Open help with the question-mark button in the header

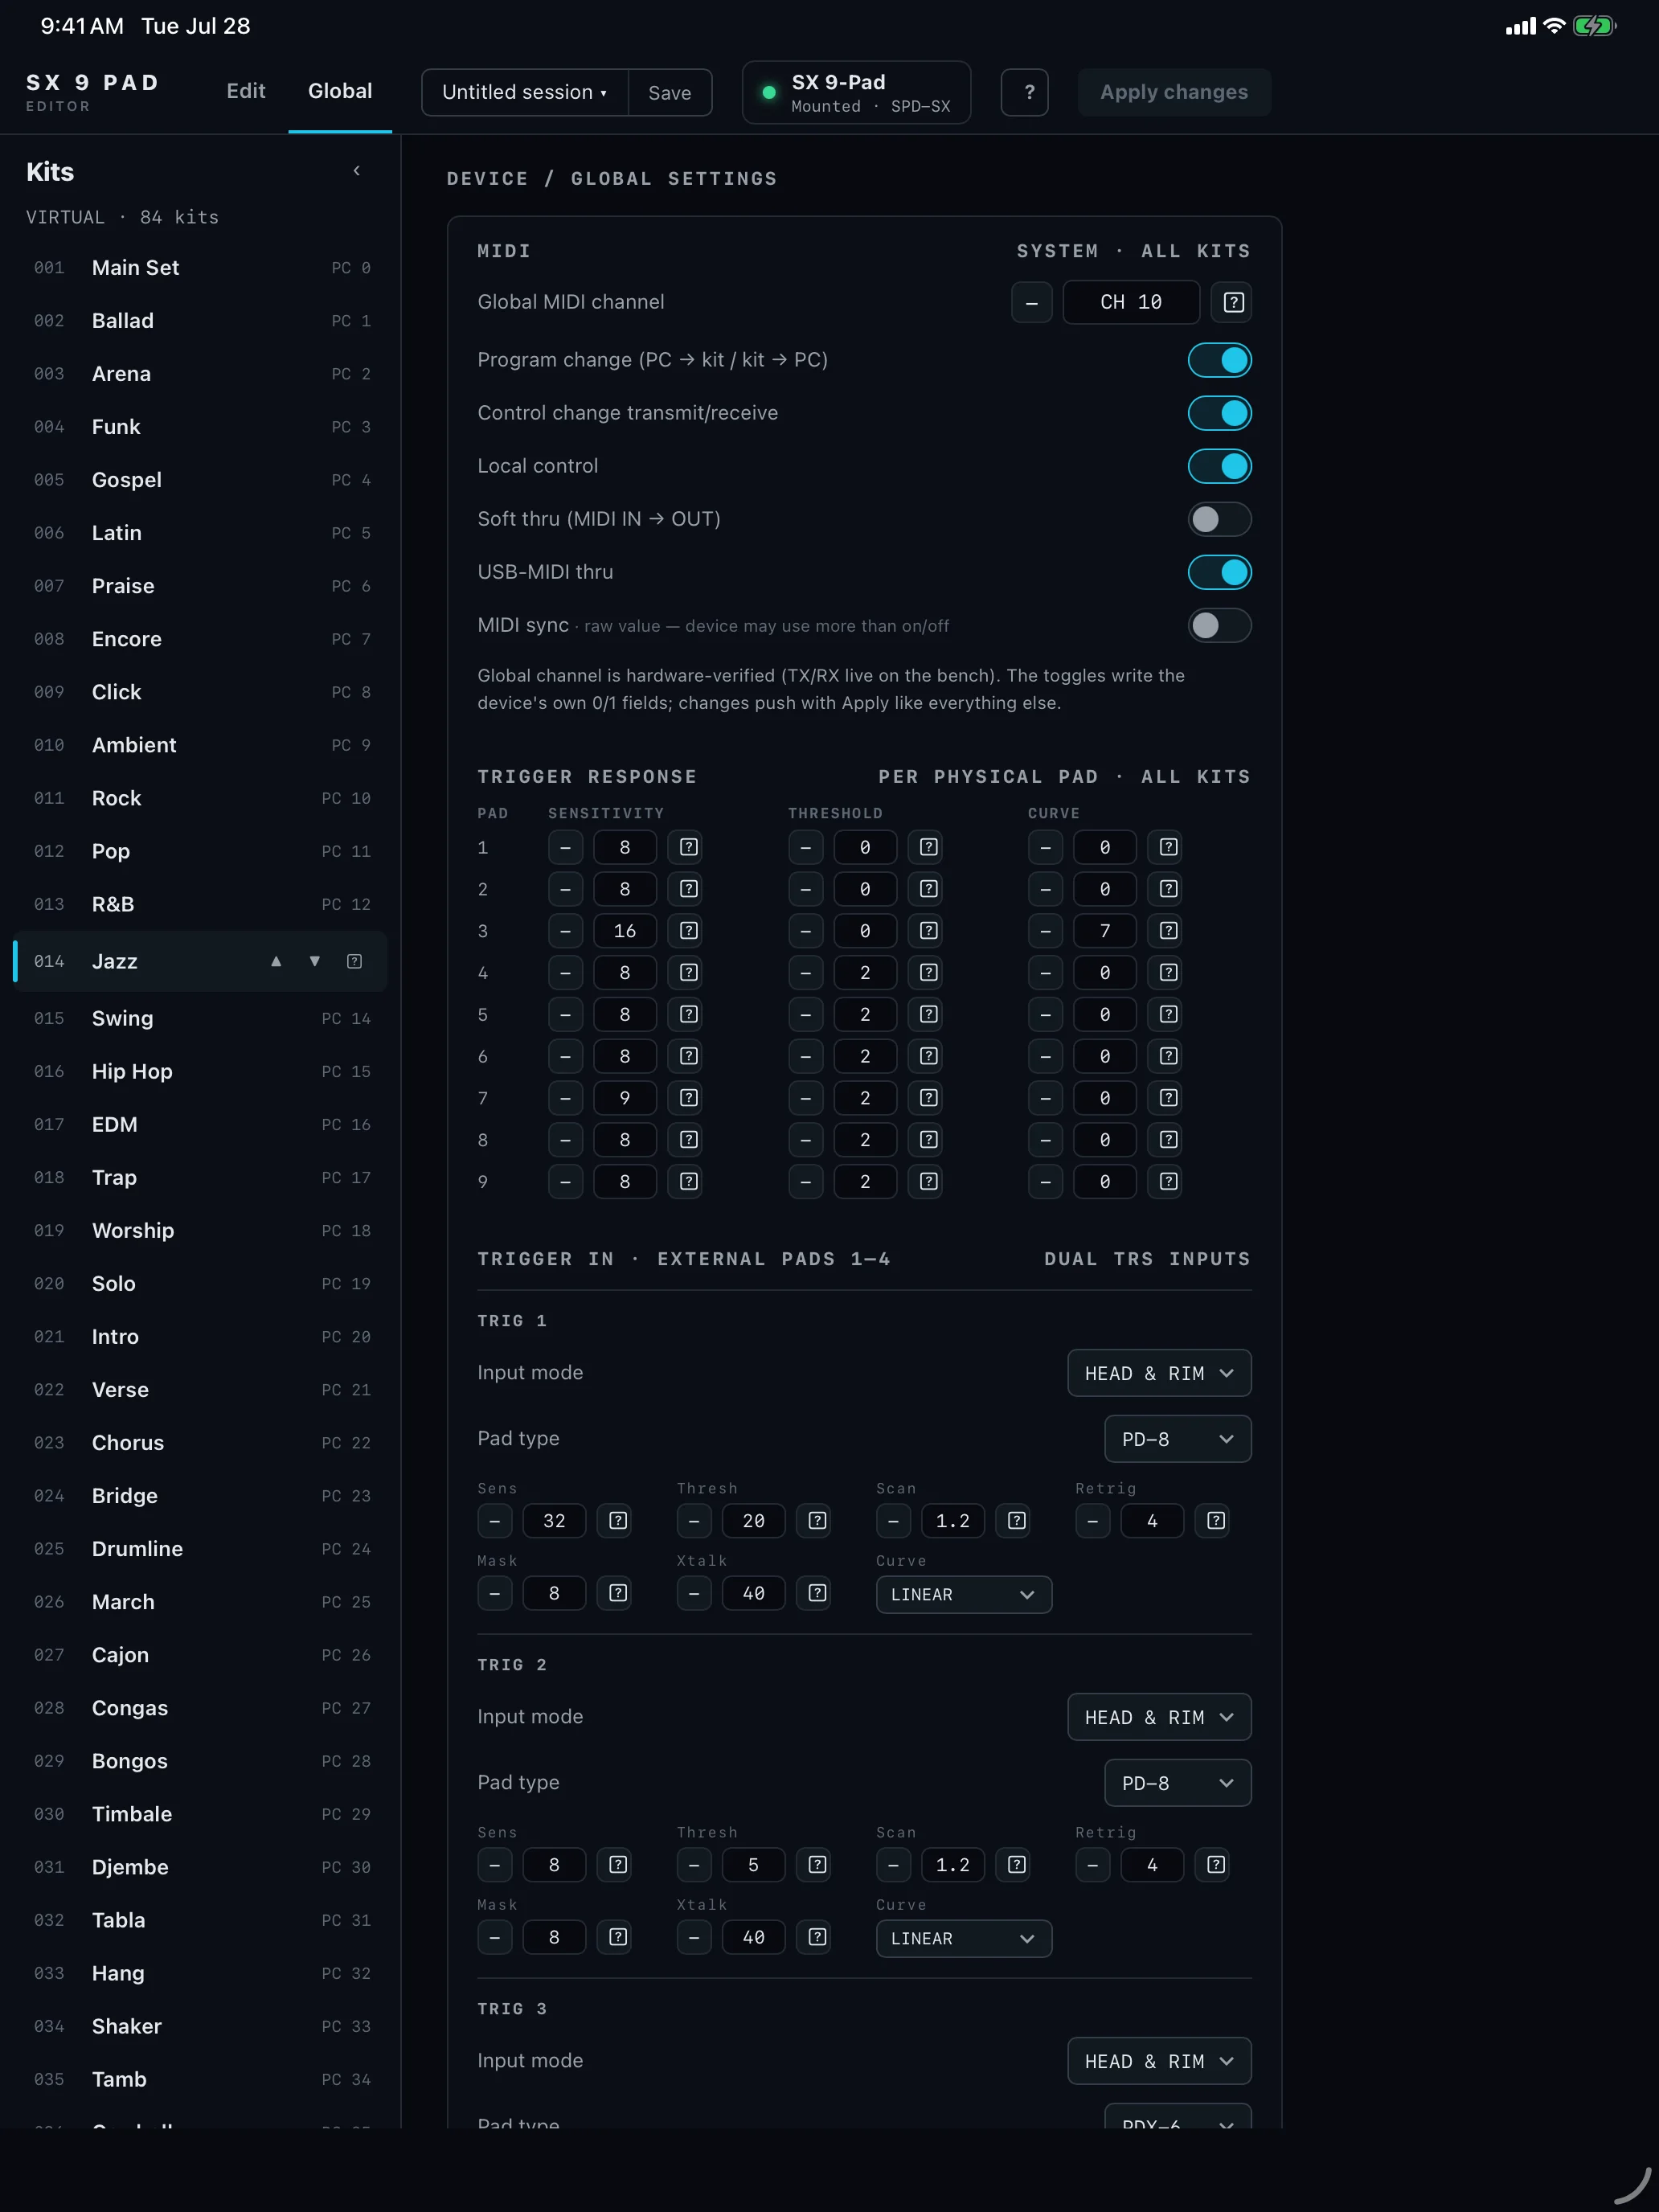pos(1025,92)
